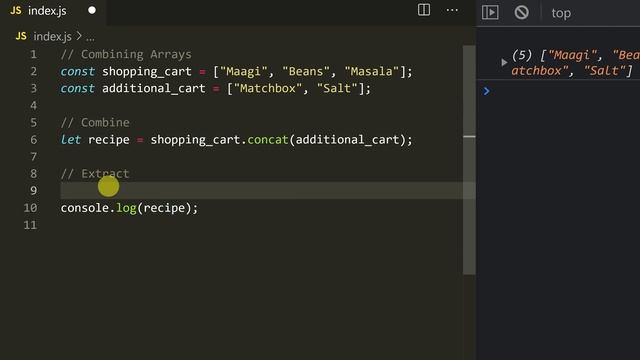This screenshot has width=640, height=360.
Task: Split the editor right
Action: tap(424, 10)
